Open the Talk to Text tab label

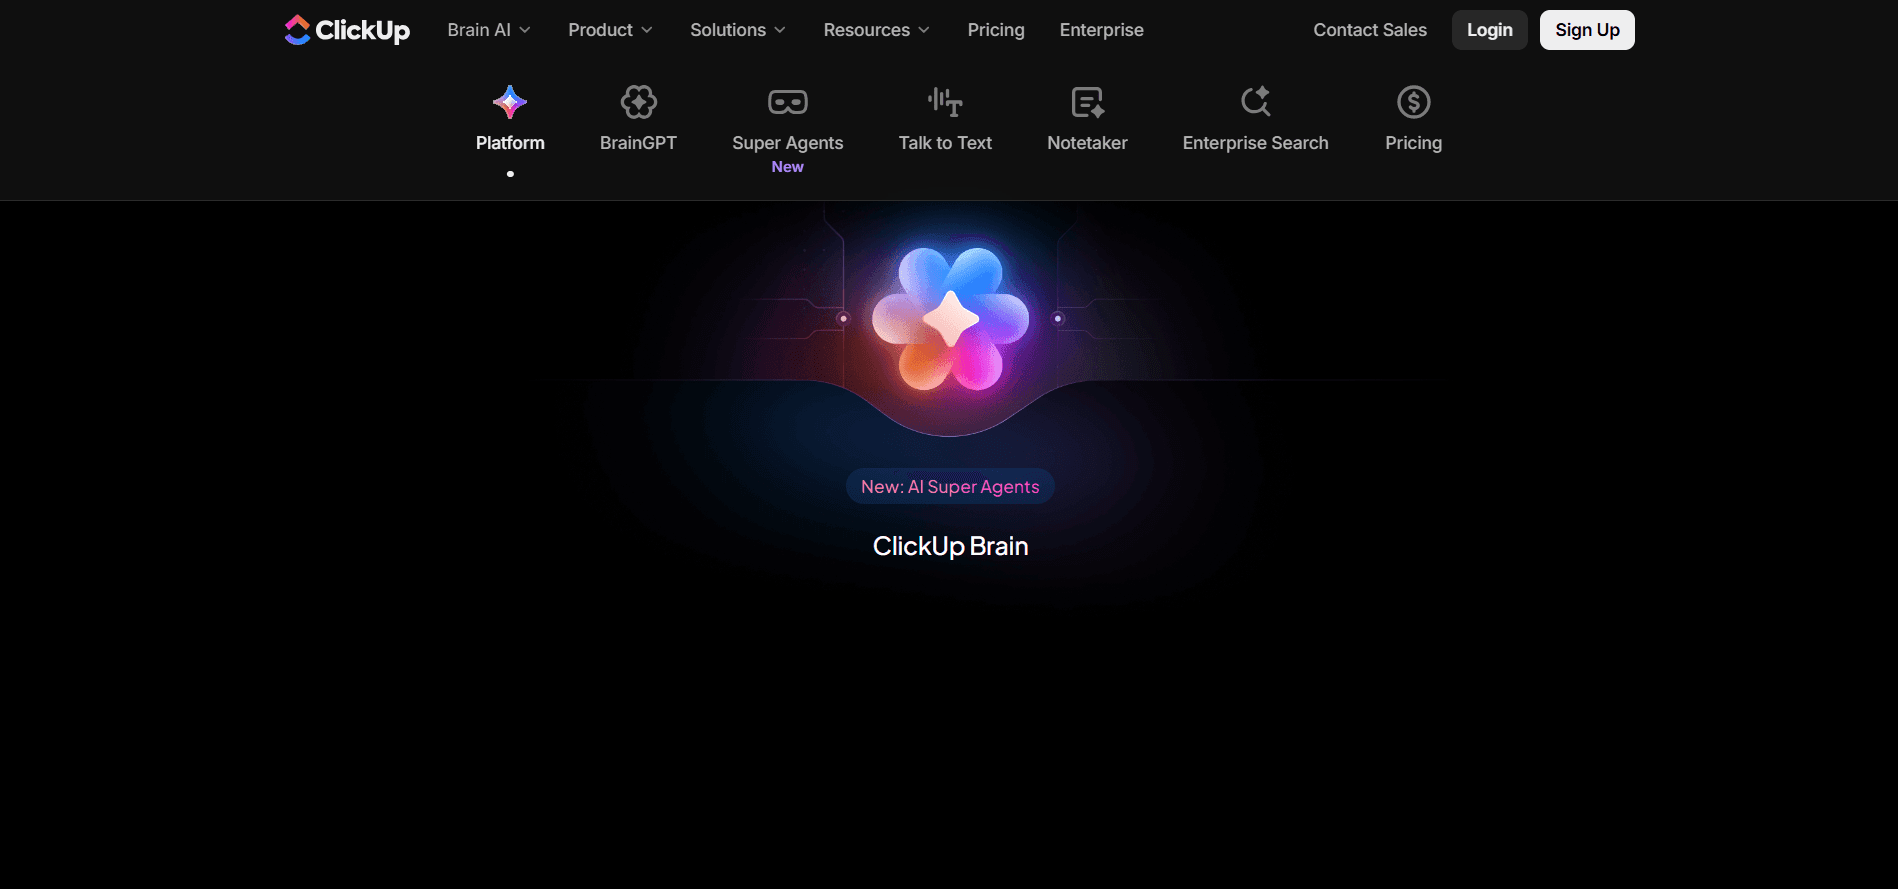[x=945, y=143]
